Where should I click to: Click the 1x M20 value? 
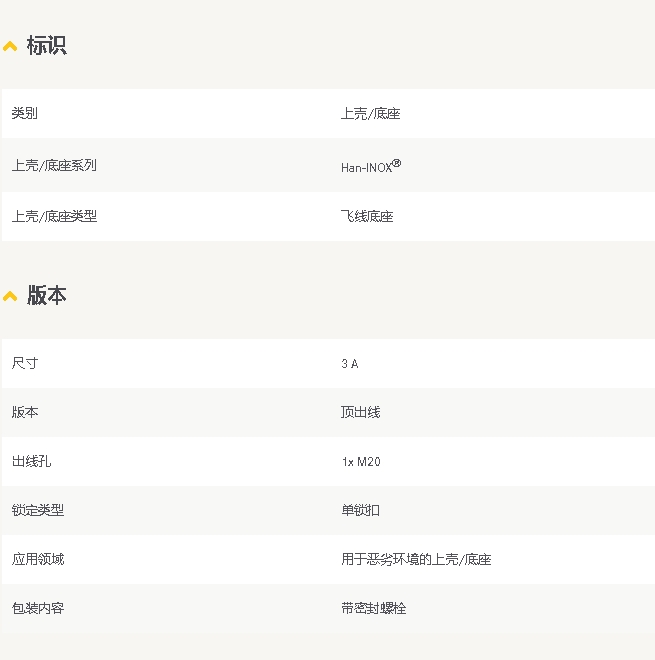point(360,461)
